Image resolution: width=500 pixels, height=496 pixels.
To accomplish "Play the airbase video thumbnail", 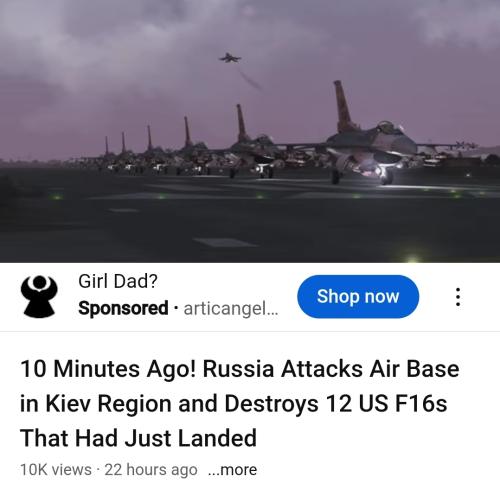I will point(250,131).
